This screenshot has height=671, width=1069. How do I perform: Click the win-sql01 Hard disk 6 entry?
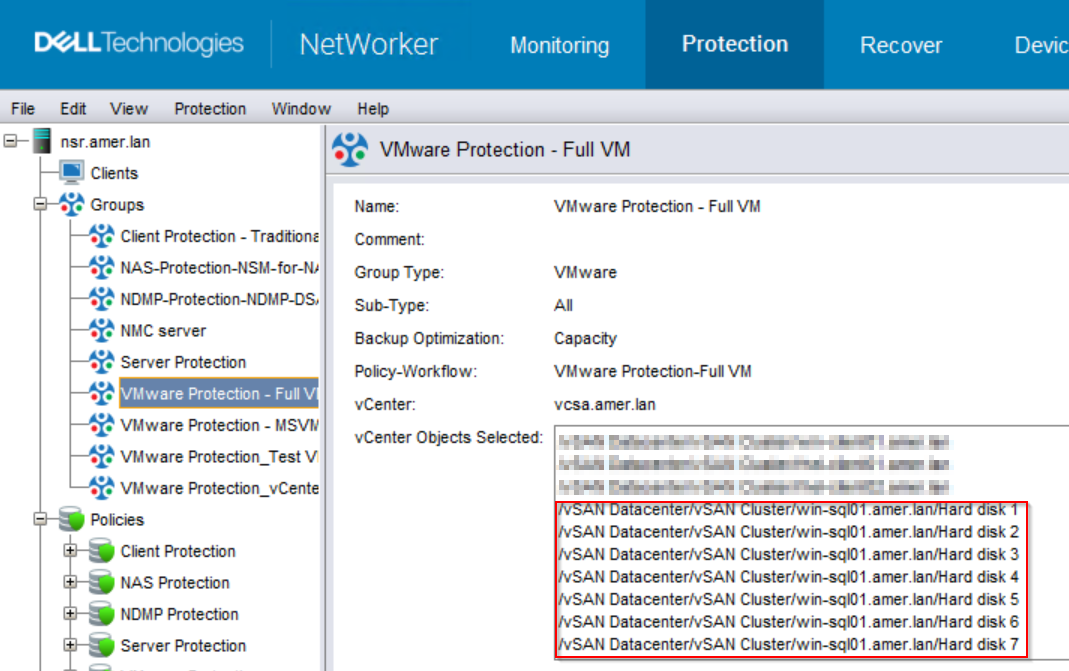point(788,621)
